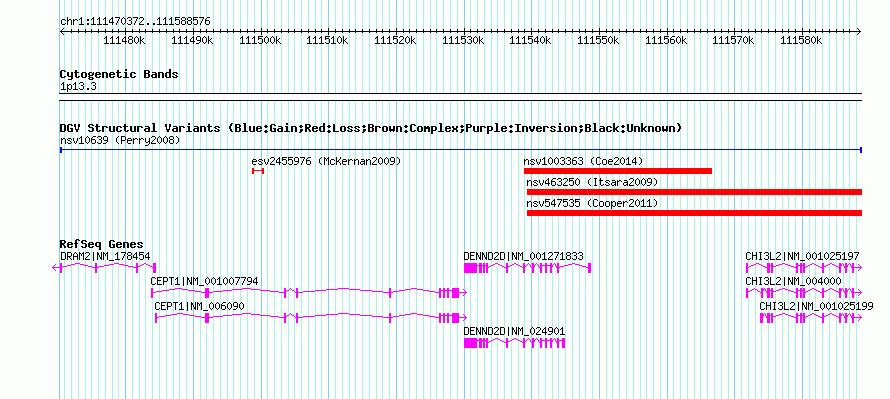
Task: Click the 111560k ruler tick label
Action: point(666,40)
